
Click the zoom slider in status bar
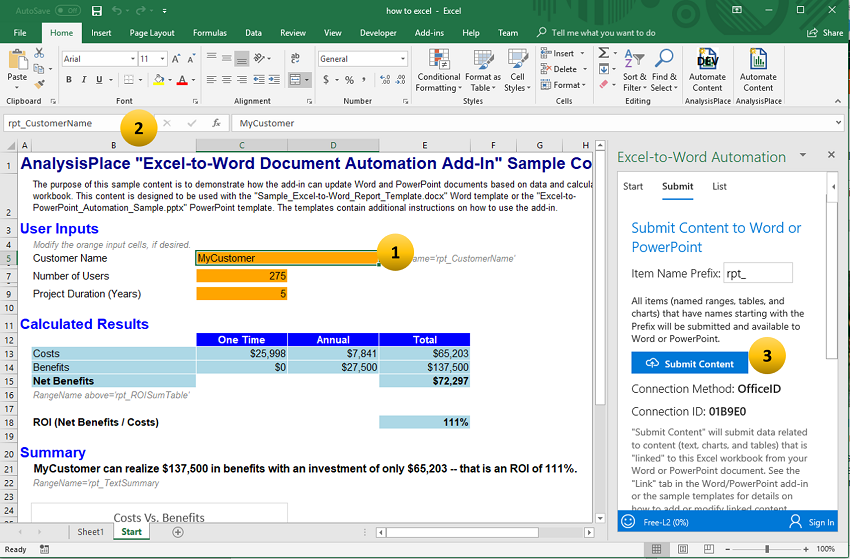point(769,549)
